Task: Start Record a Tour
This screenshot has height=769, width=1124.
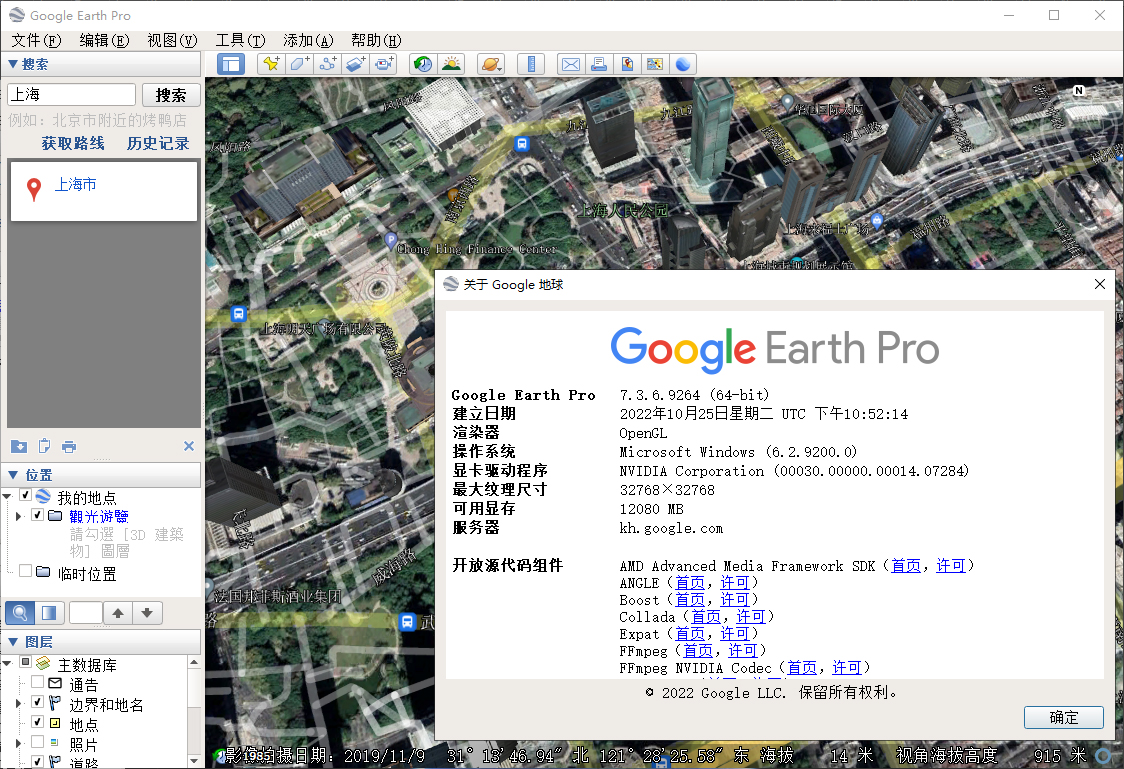Action: [x=383, y=63]
